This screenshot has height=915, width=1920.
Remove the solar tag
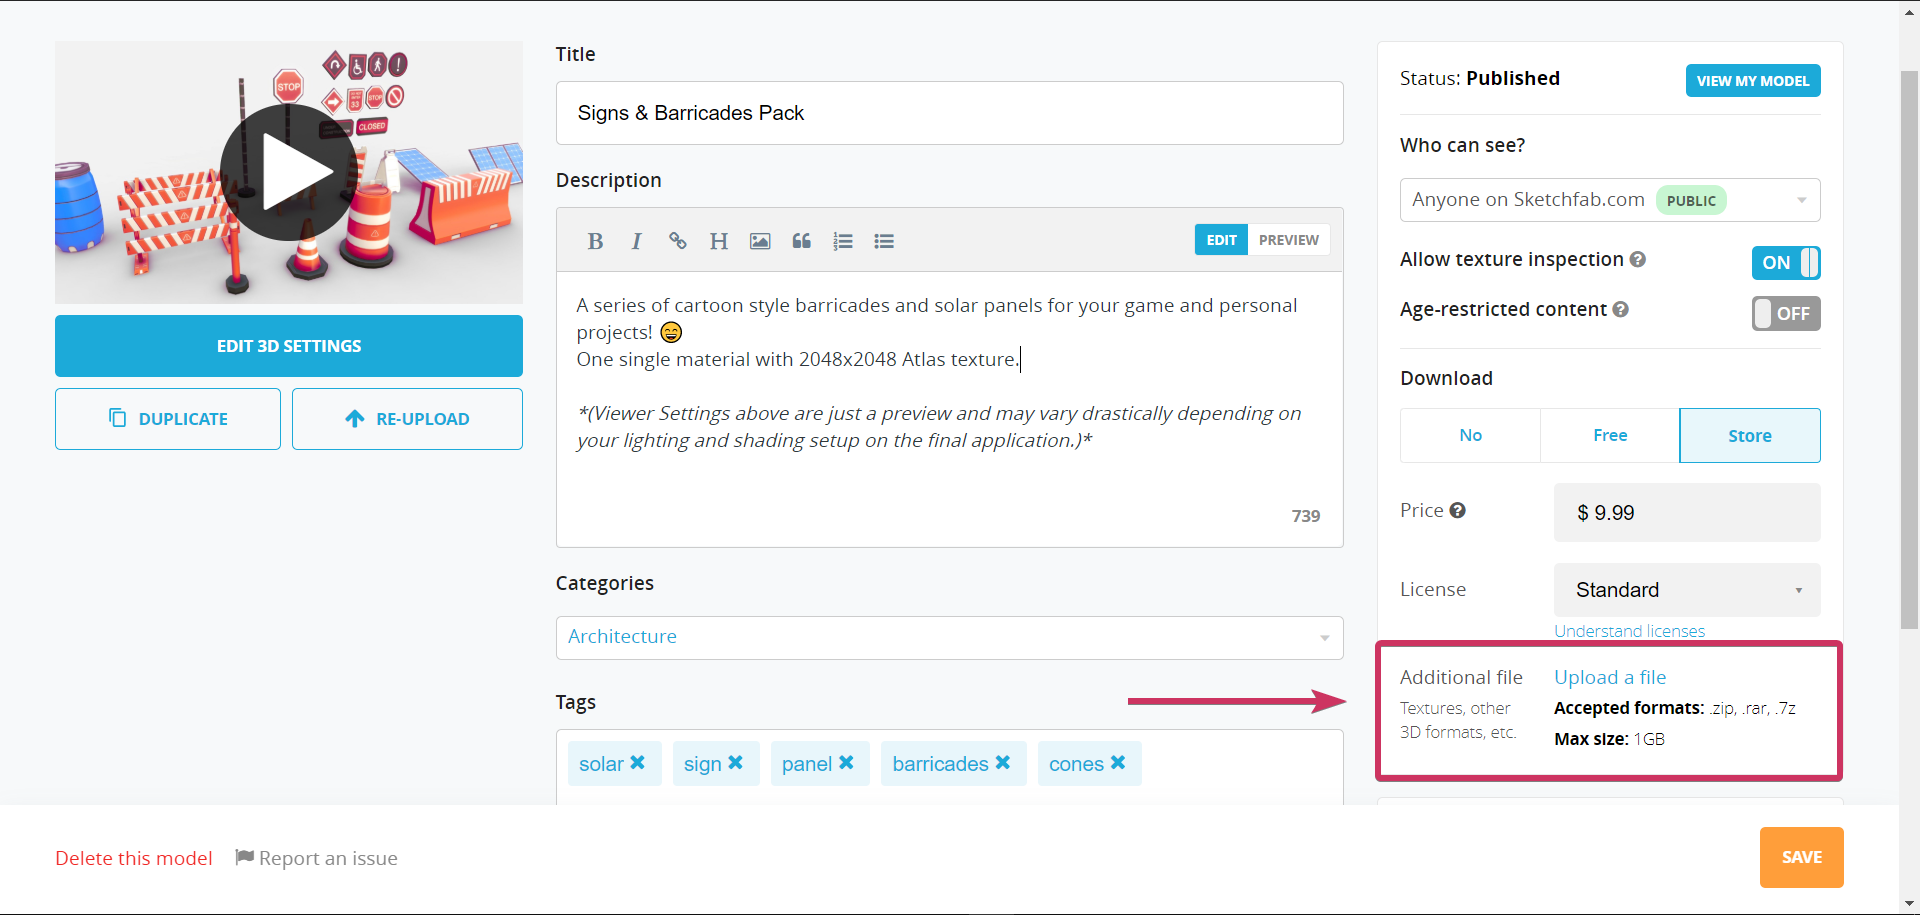click(x=638, y=763)
